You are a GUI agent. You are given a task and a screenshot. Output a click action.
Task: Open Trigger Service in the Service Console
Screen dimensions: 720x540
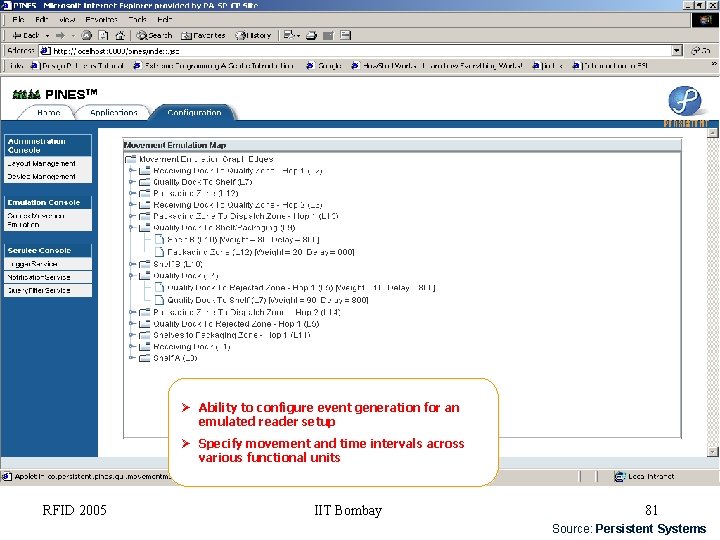(x=48, y=264)
